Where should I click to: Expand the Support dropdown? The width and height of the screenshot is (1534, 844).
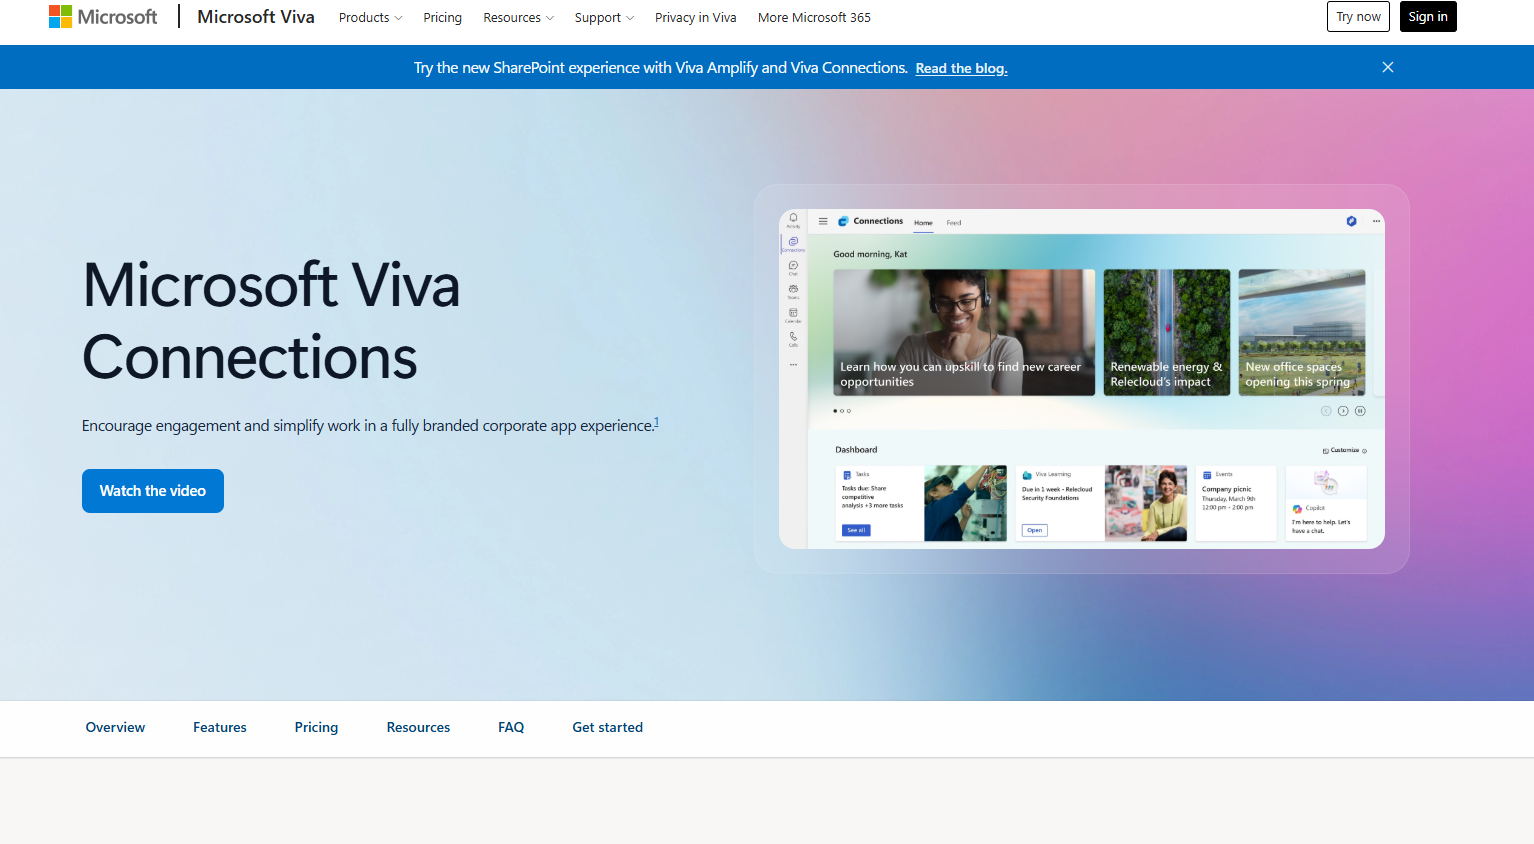tap(604, 17)
